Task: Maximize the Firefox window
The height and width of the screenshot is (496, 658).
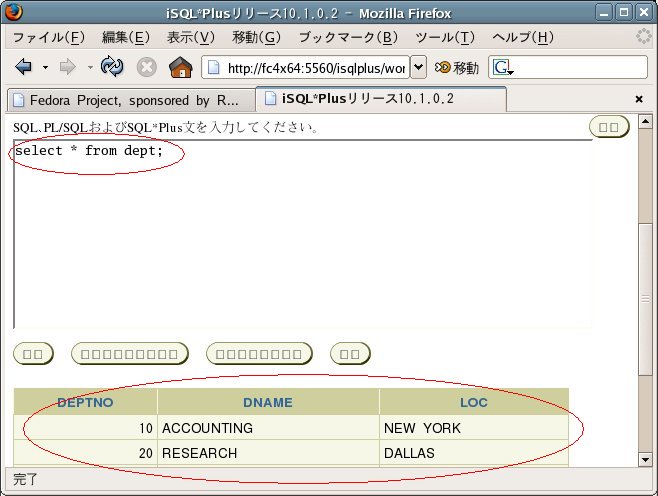Action: pos(624,13)
